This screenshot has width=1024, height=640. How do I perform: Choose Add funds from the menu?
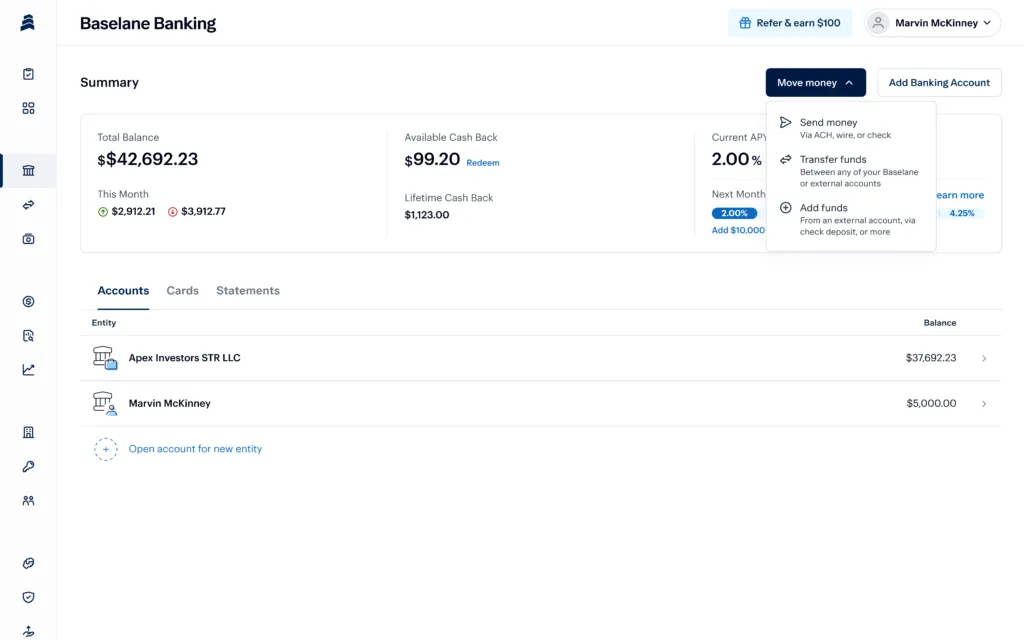click(851, 219)
